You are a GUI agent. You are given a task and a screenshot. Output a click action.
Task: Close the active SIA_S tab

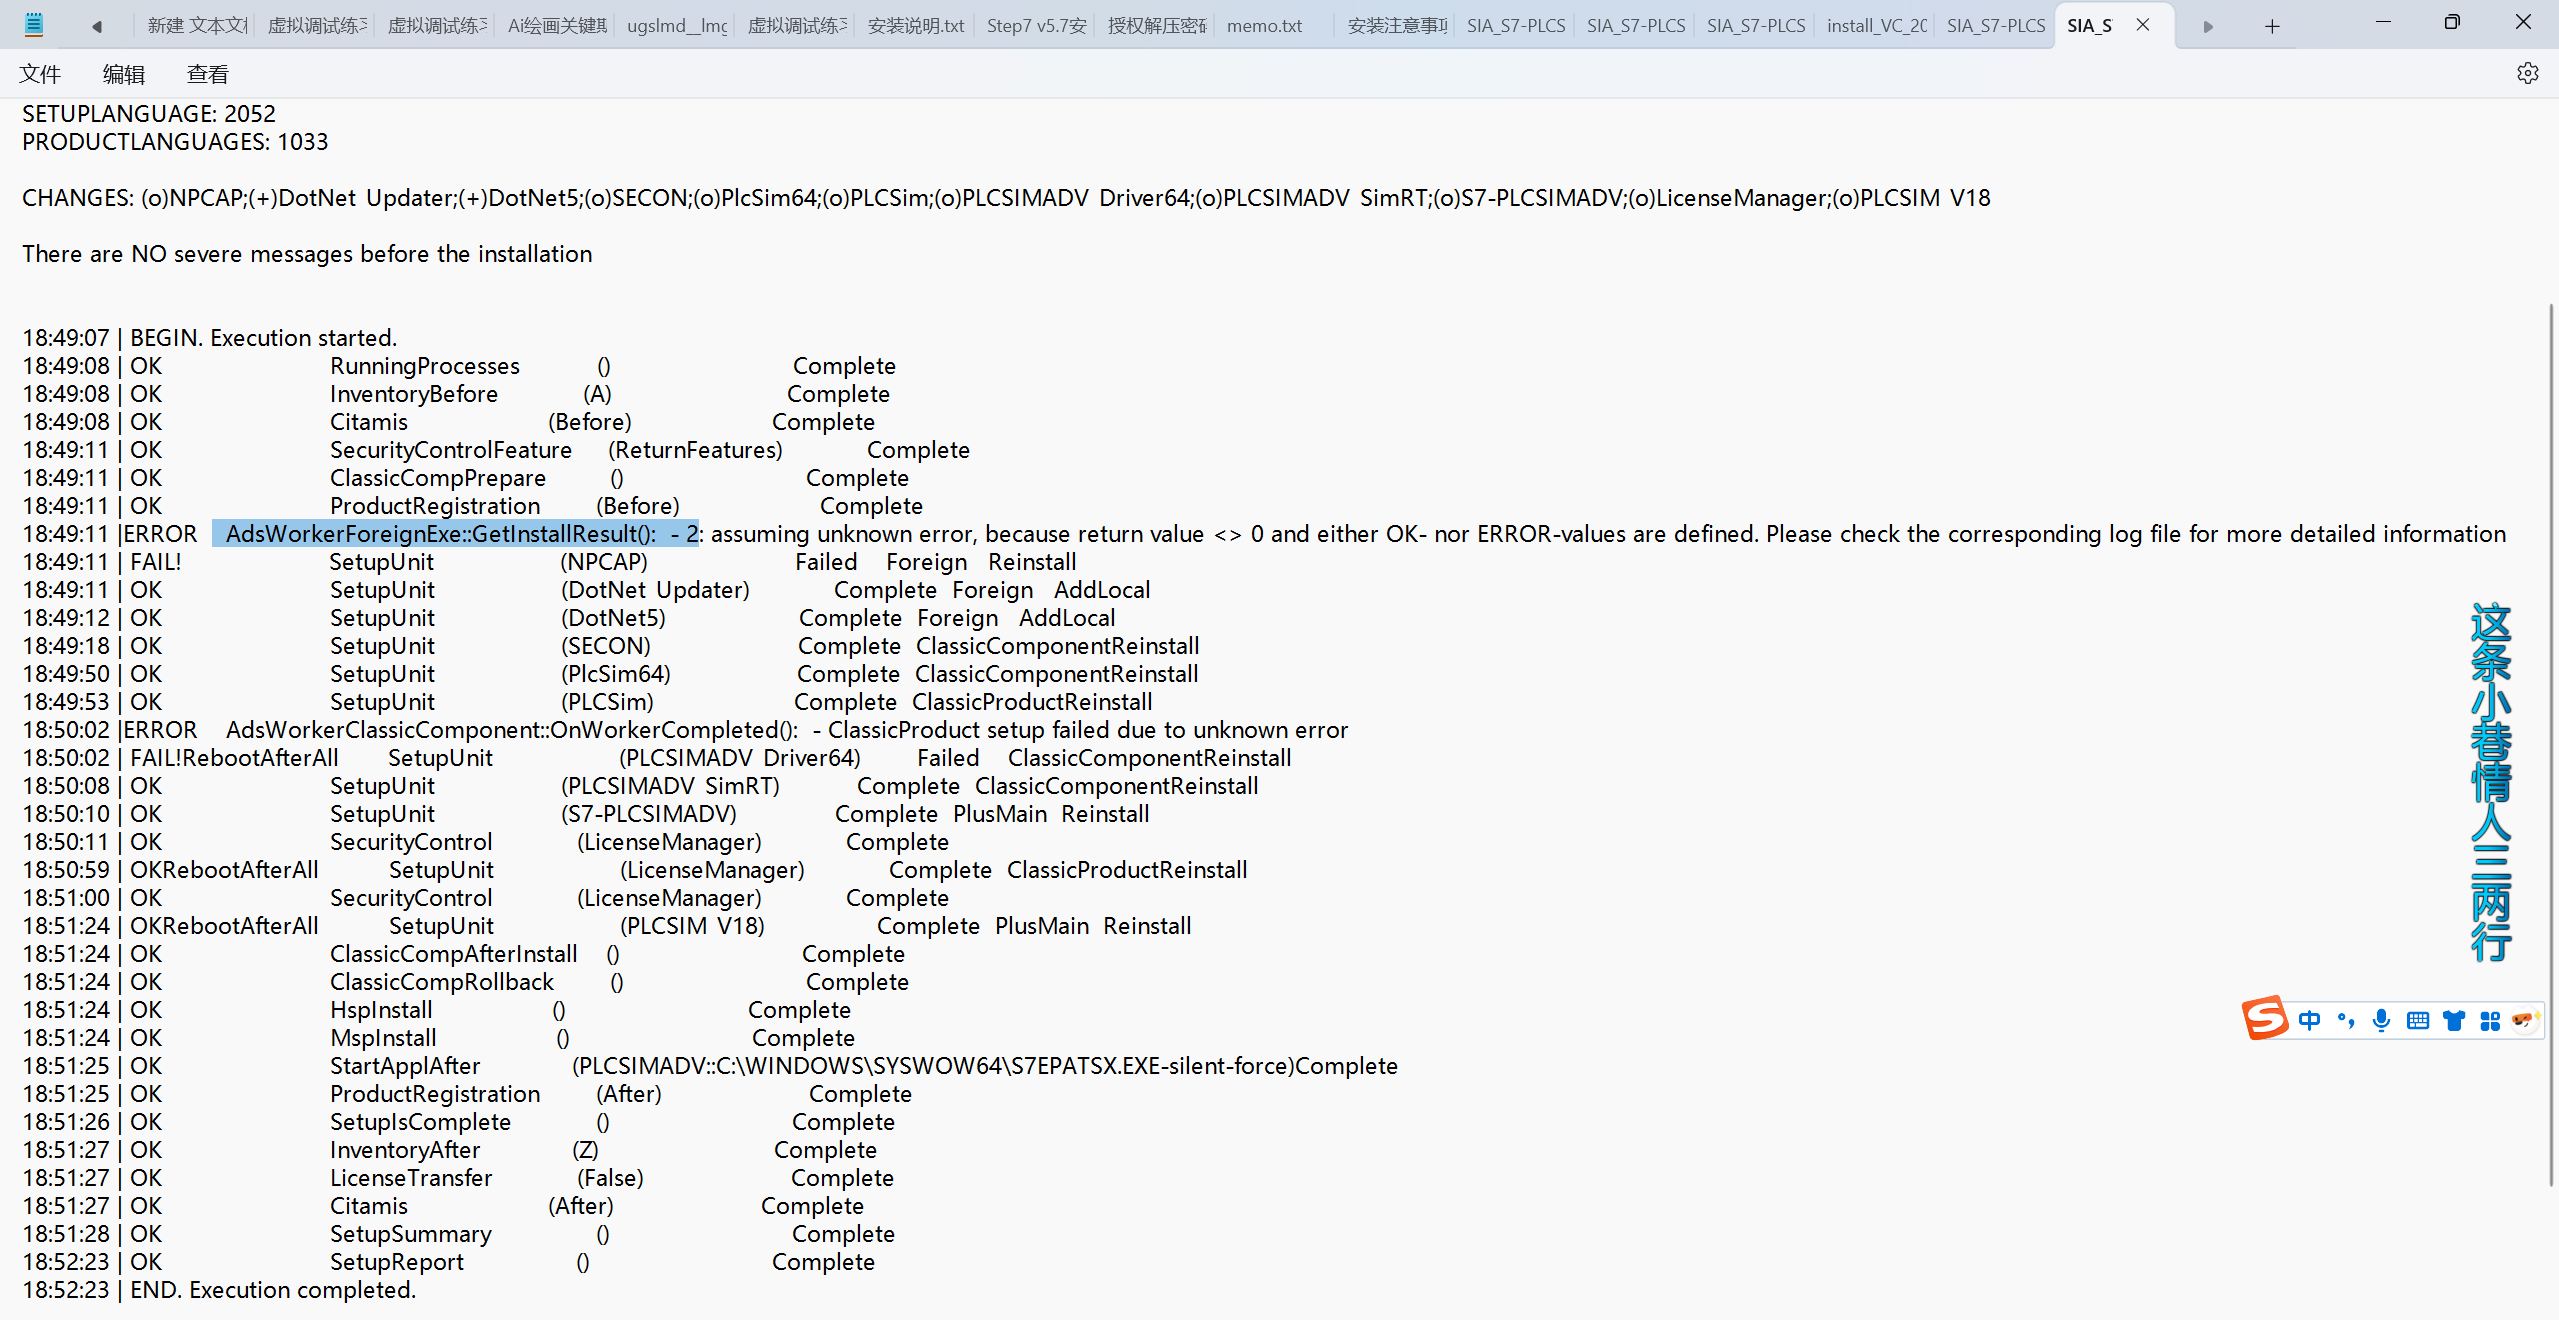click(x=2142, y=25)
